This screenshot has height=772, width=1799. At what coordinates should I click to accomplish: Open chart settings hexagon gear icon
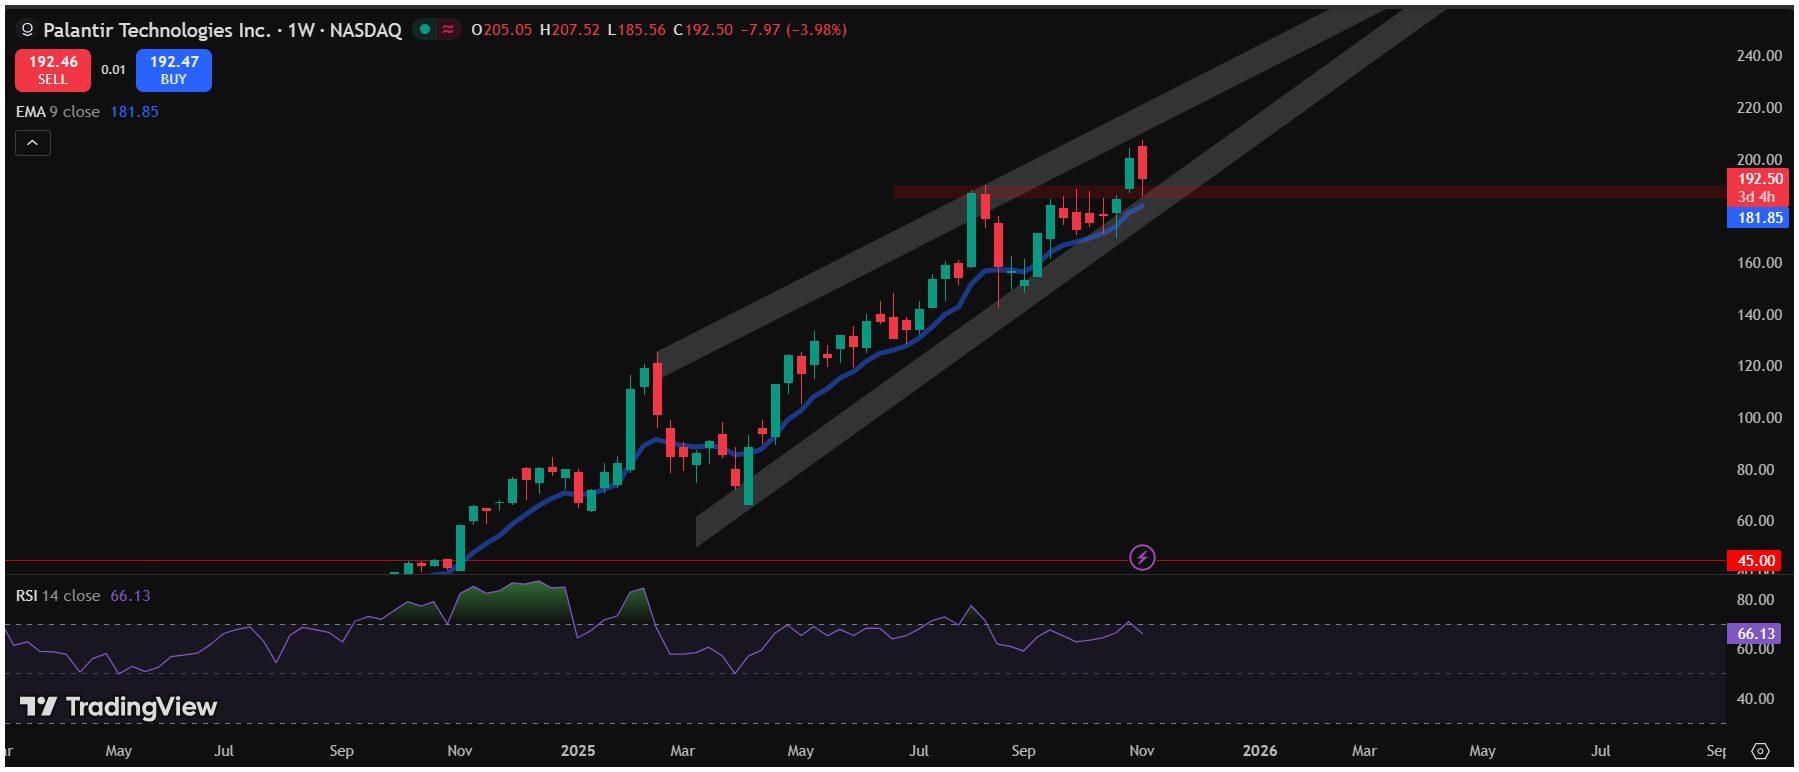click(1761, 751)
